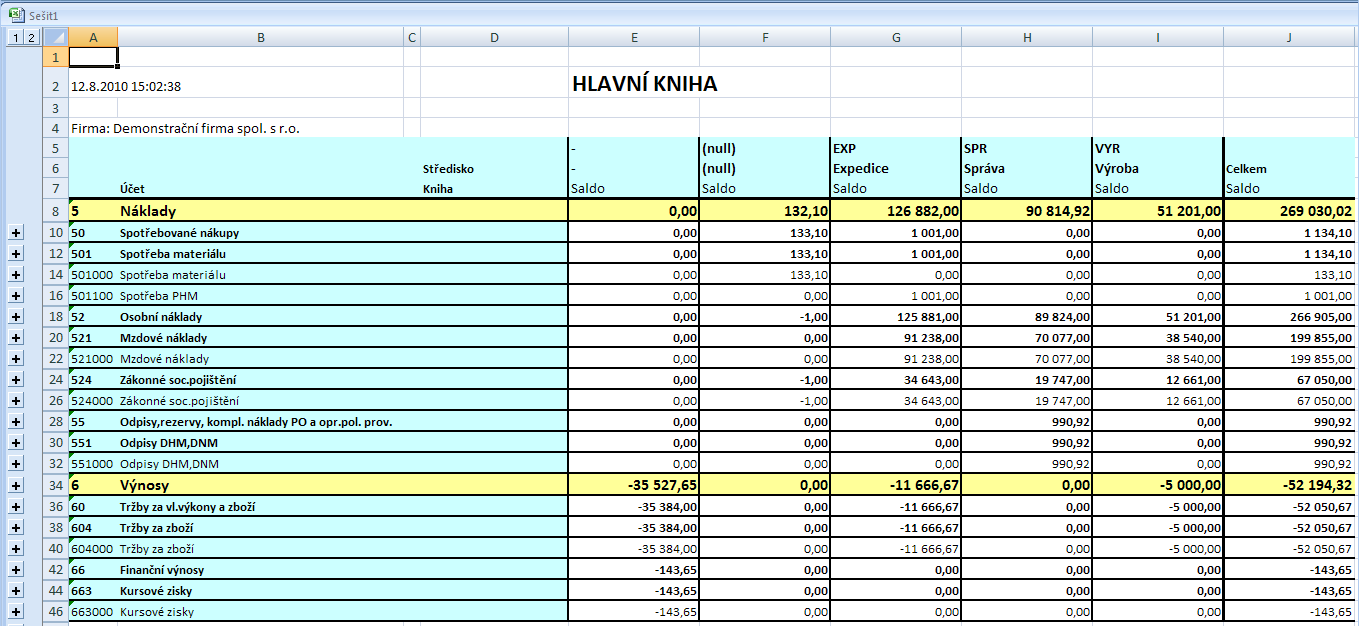The image size is (1359, 626).
Task: Expand the group at row 28 Odpisy, rezervy
Action: coord(15,422)
